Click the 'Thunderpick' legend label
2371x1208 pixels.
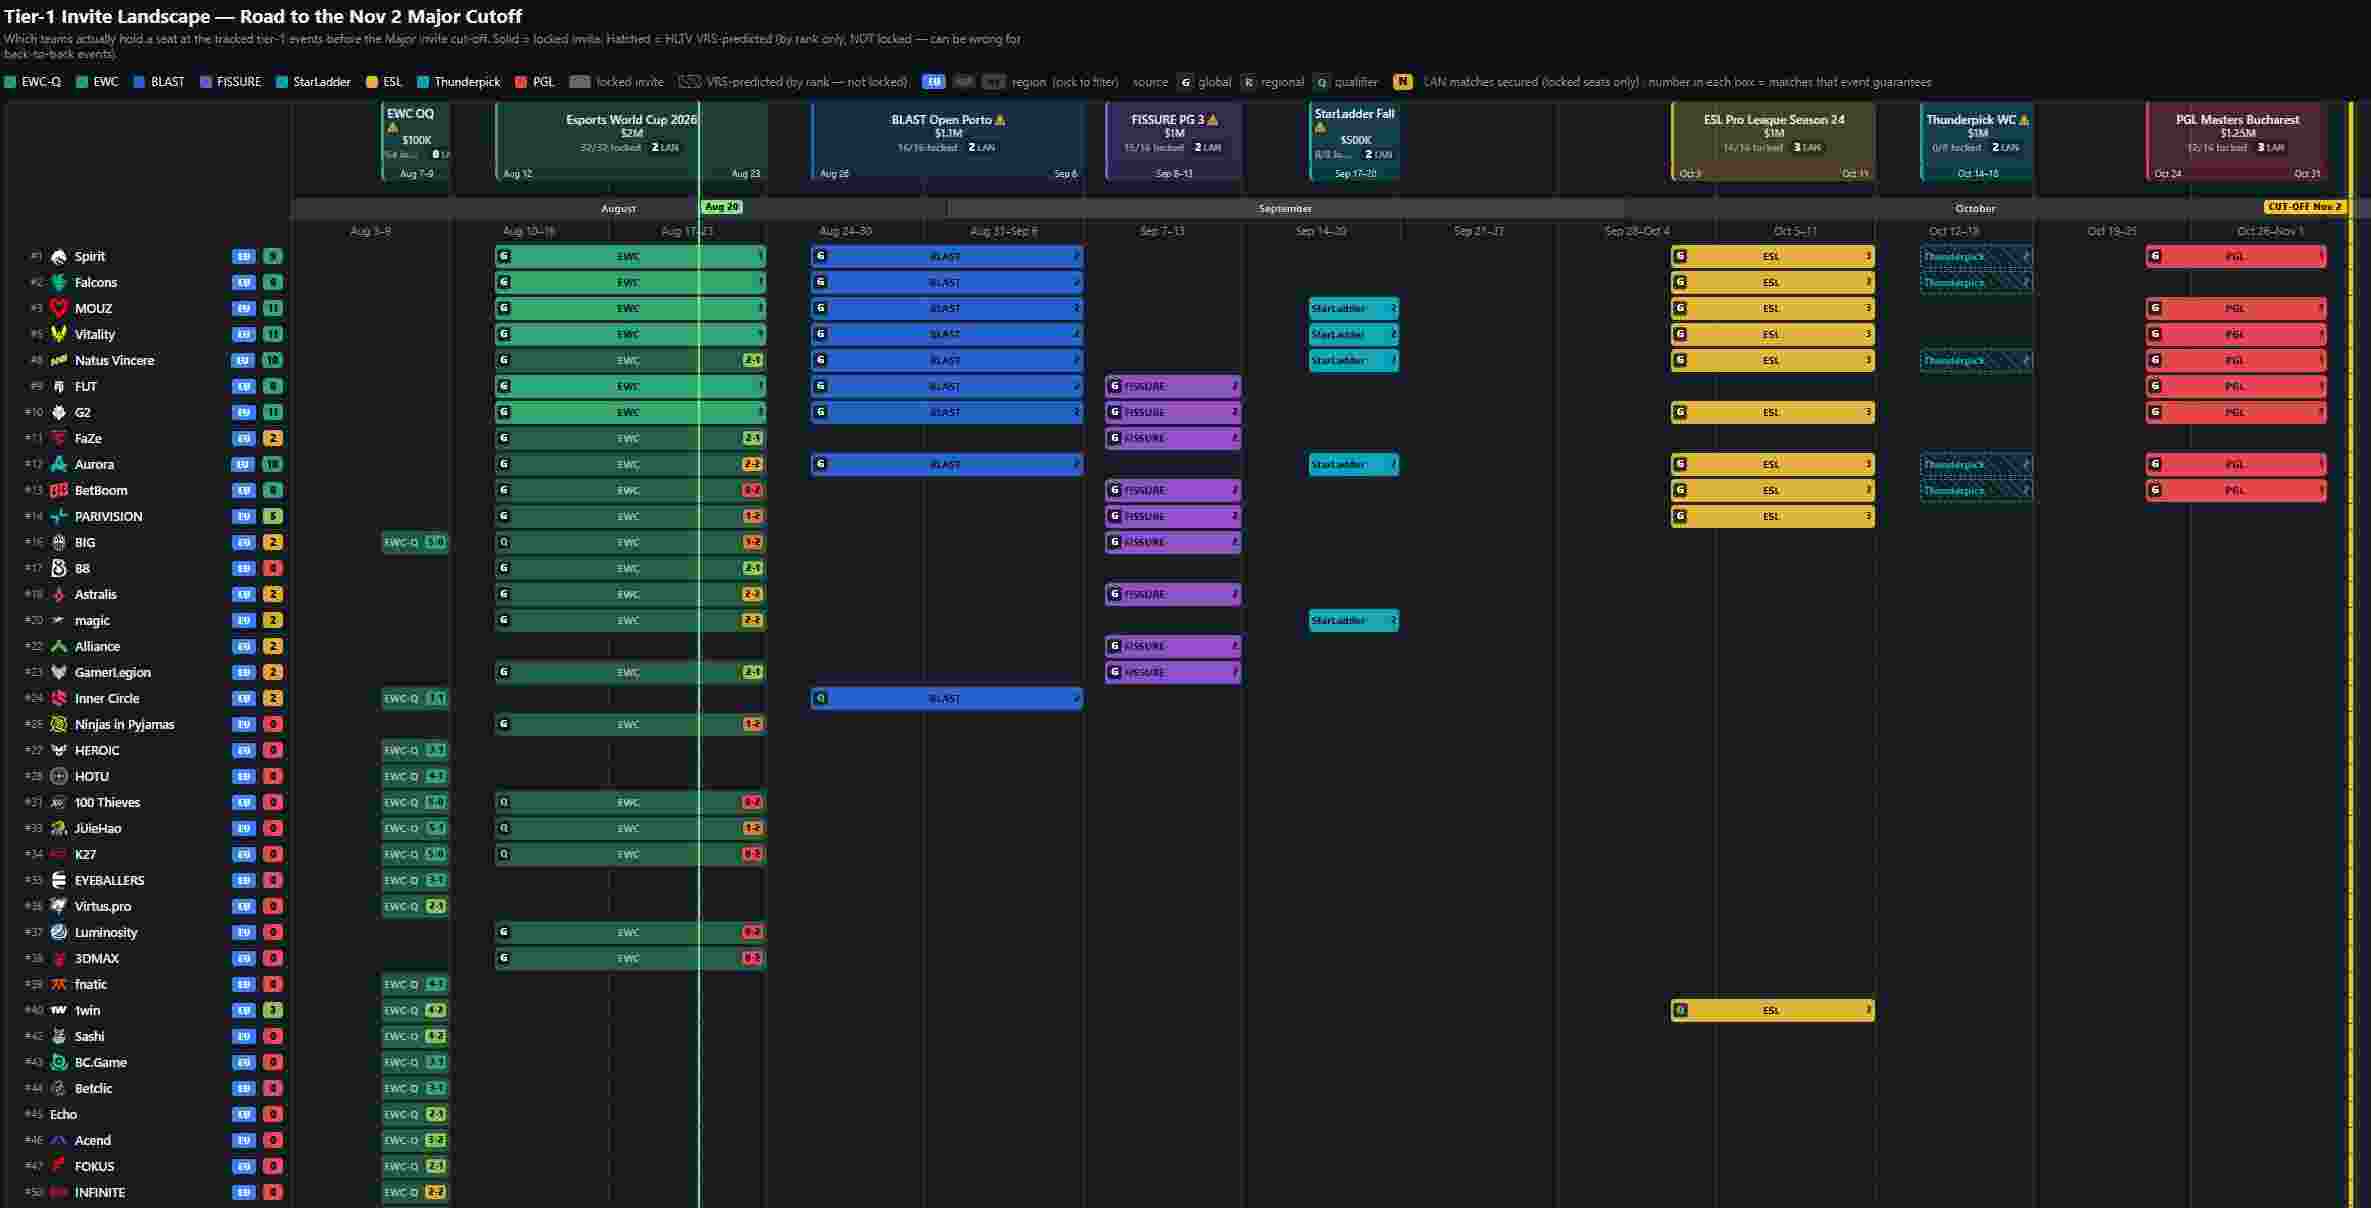(467, 82)
